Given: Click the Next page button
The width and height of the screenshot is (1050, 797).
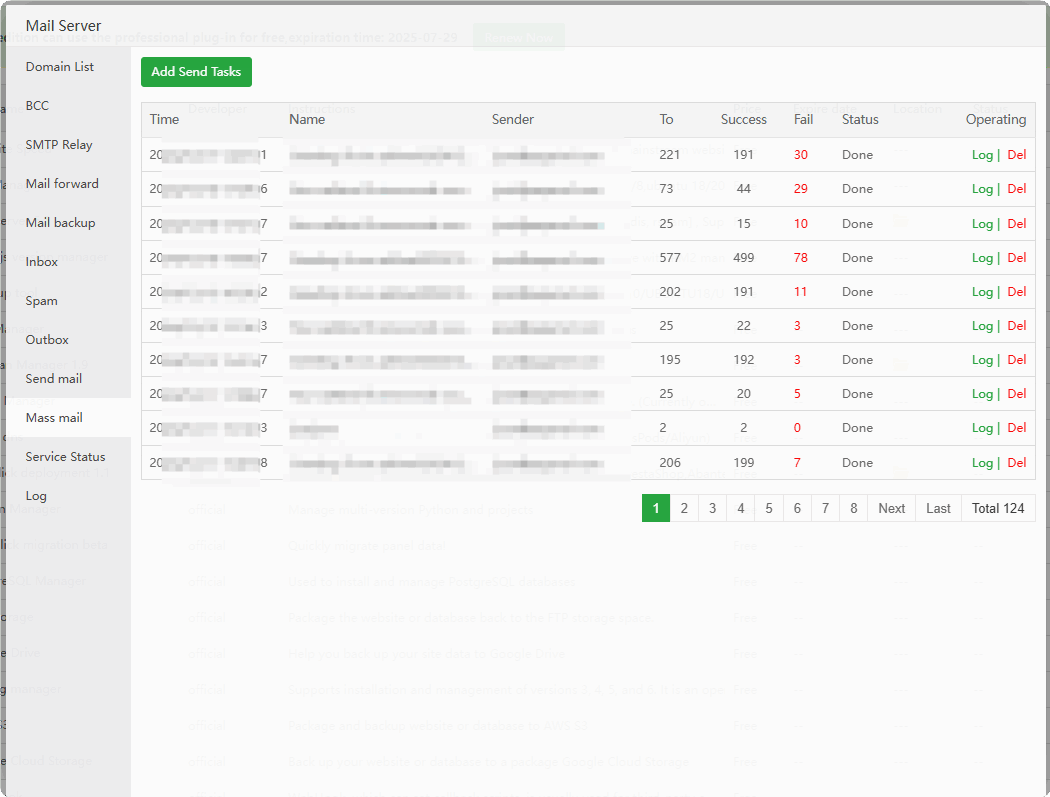Looking at the screenshot, I should point(891,508).
